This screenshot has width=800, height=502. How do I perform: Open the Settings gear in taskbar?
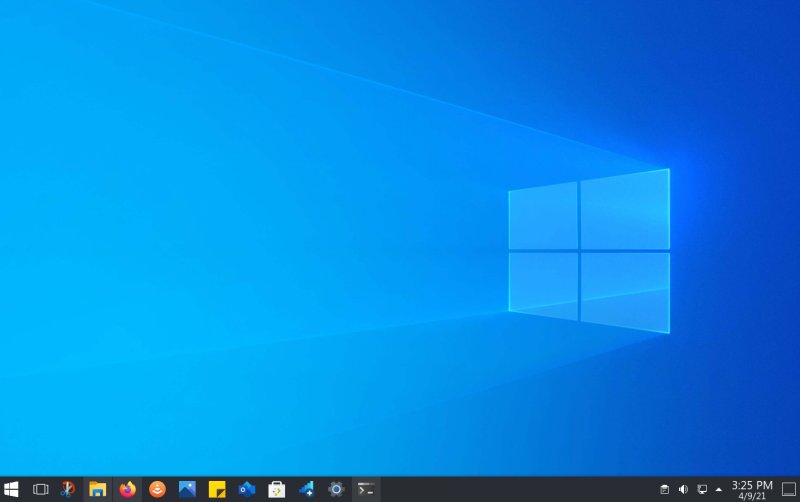tap(336, 489)
